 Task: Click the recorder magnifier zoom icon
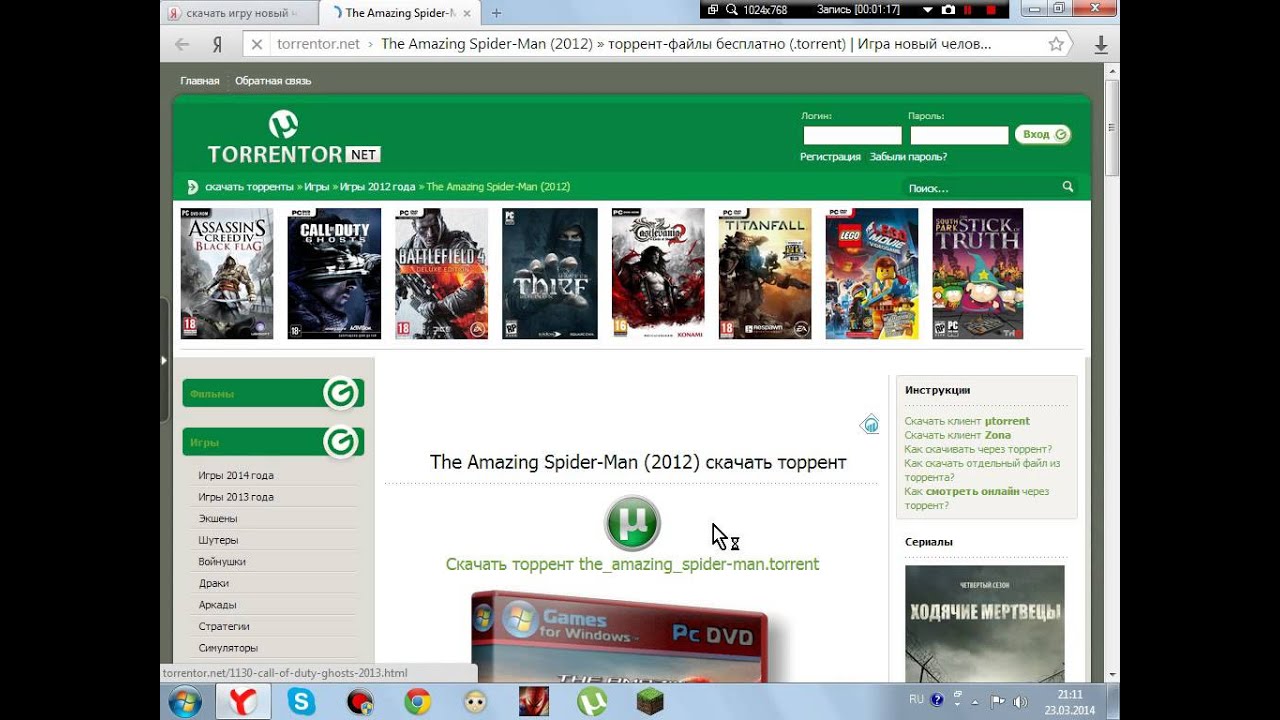[732, 10]
